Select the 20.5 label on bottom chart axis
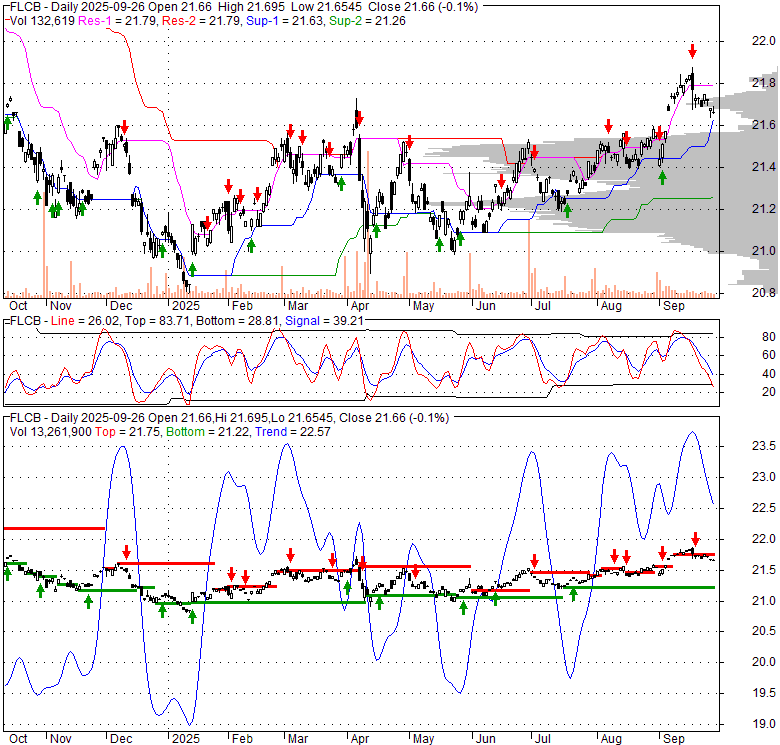Image resolution: width=780 pixels, height=745 pixels. pyautogui.click(x=763, y=631)
